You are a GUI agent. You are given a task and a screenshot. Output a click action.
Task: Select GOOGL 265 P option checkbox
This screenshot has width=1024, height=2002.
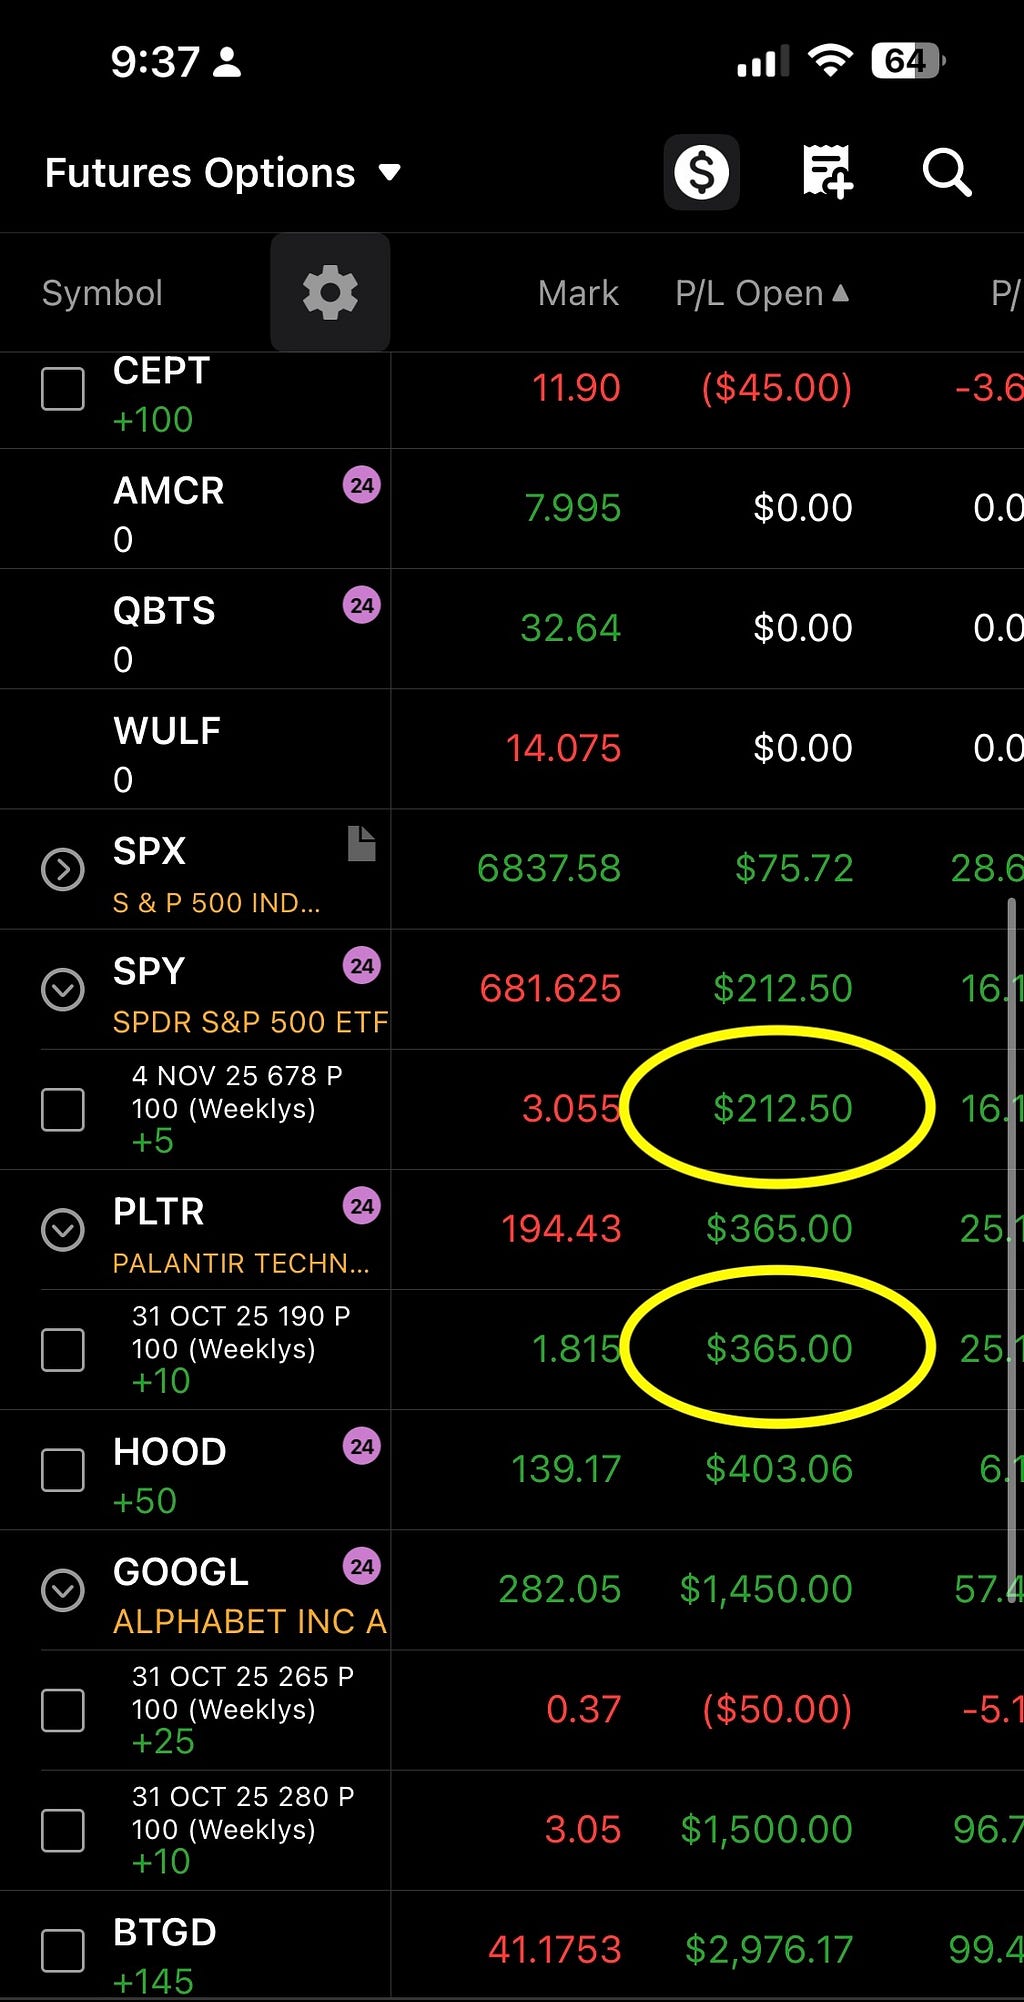tap(62, 1710)
